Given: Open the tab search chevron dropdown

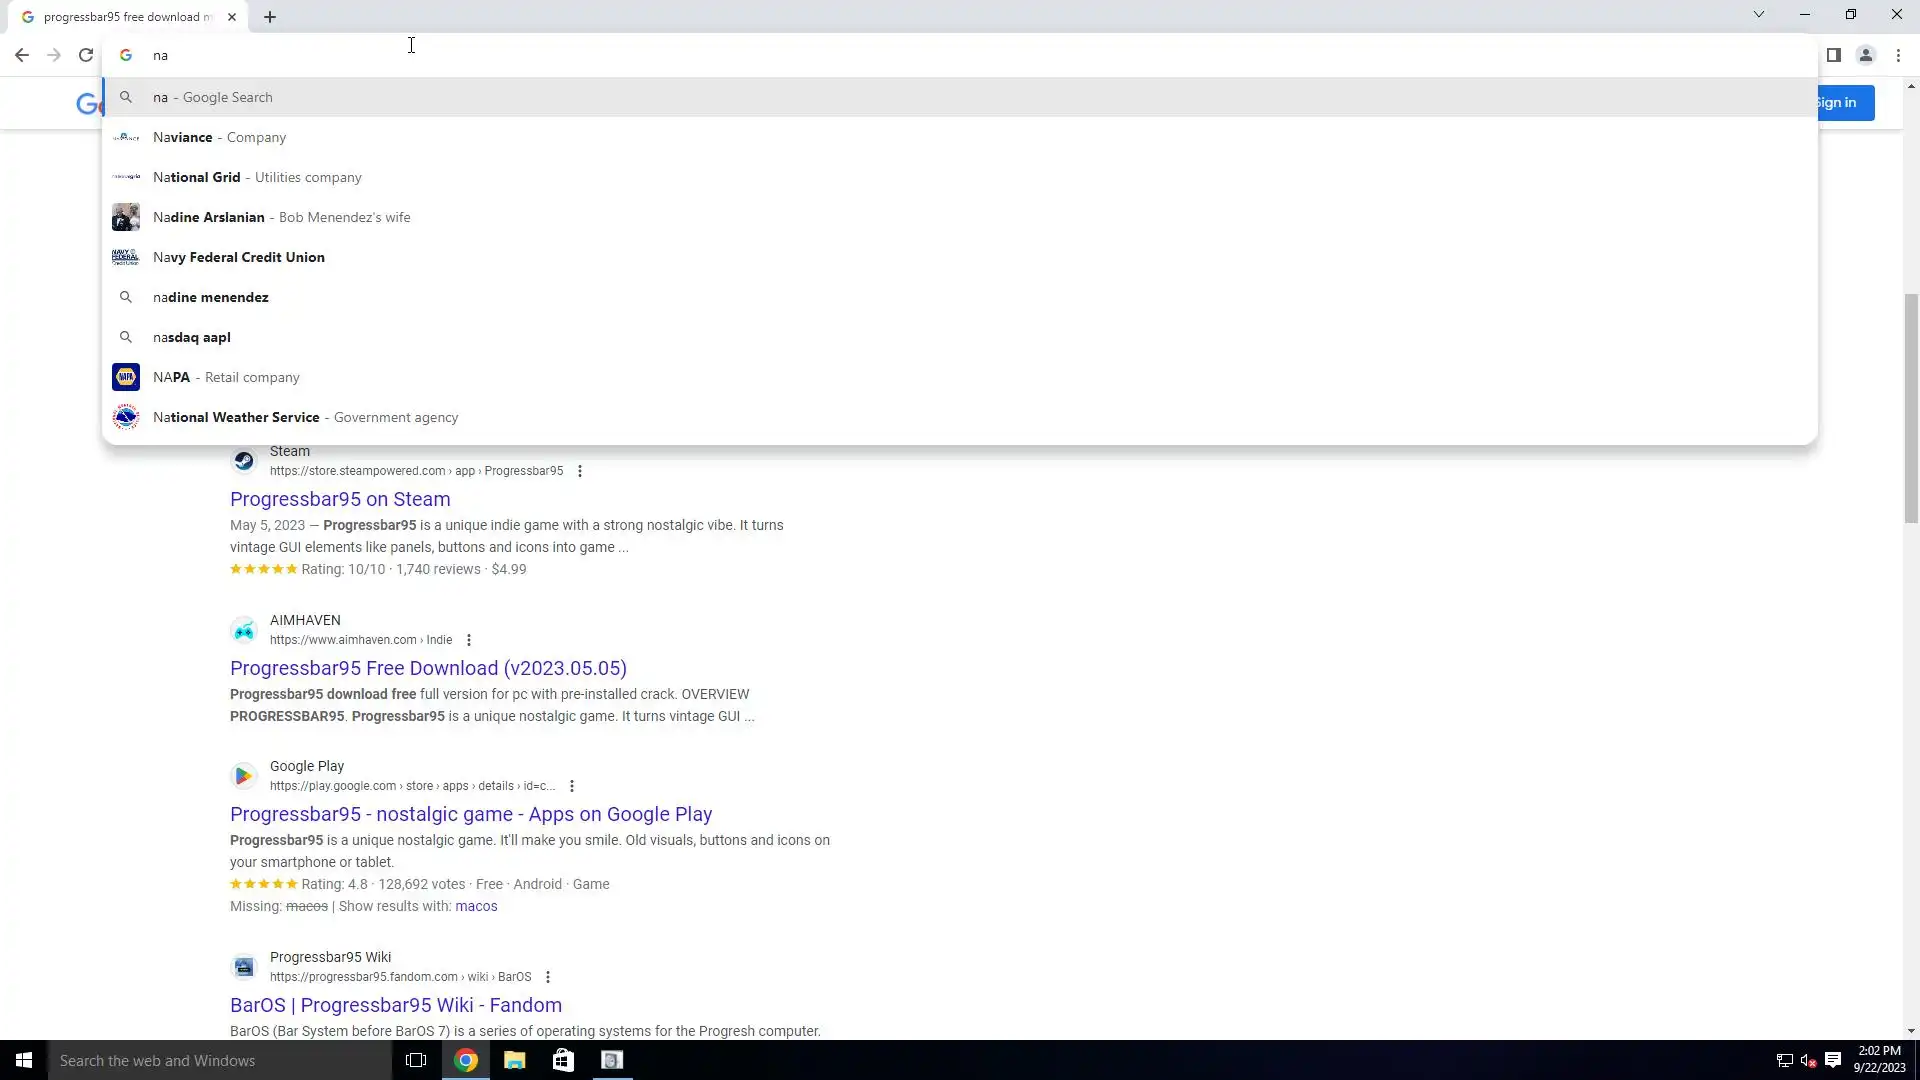Looking at the screenshot, I should (x=1758, y=14).
